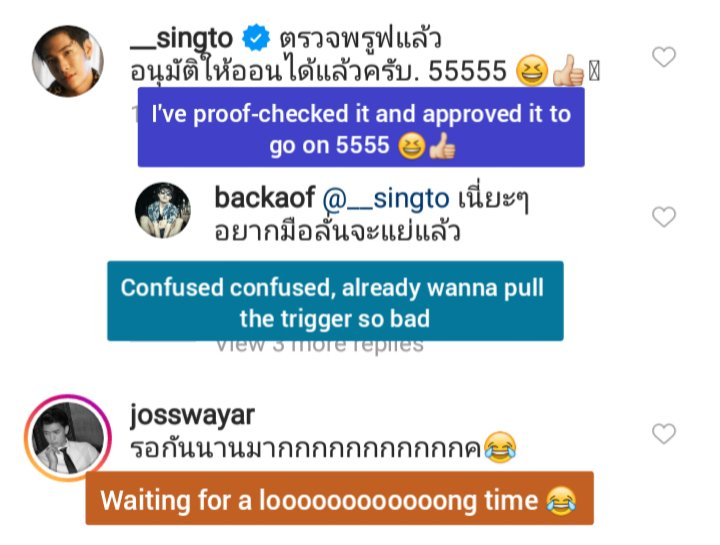Click backaof's Thai reply text
Screen dimensions: 720x545
(371, 215)
